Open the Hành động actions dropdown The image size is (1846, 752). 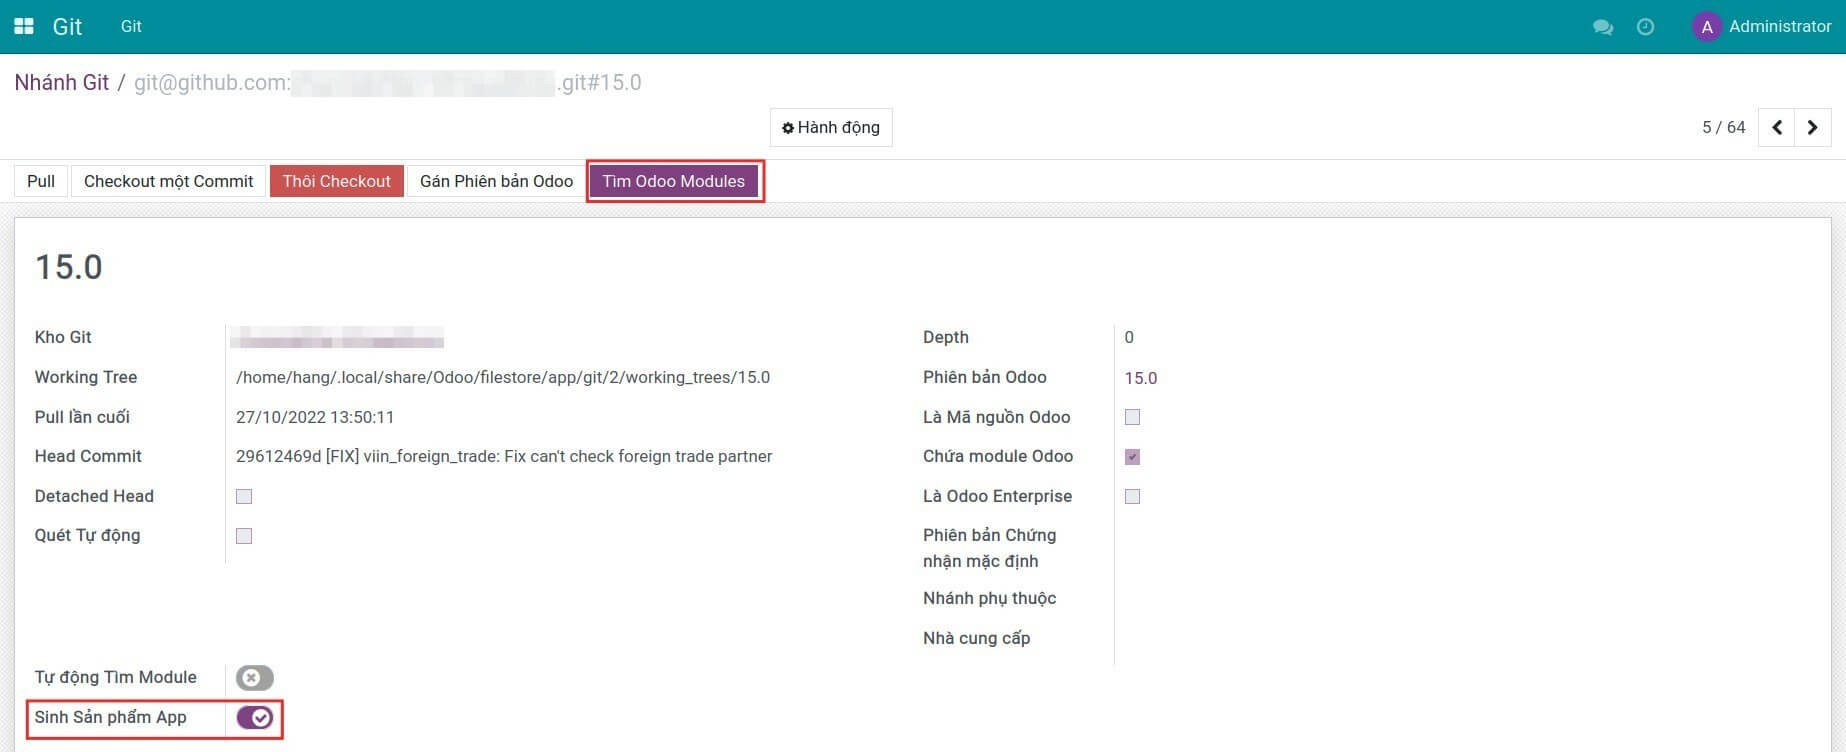pos(831,127)
